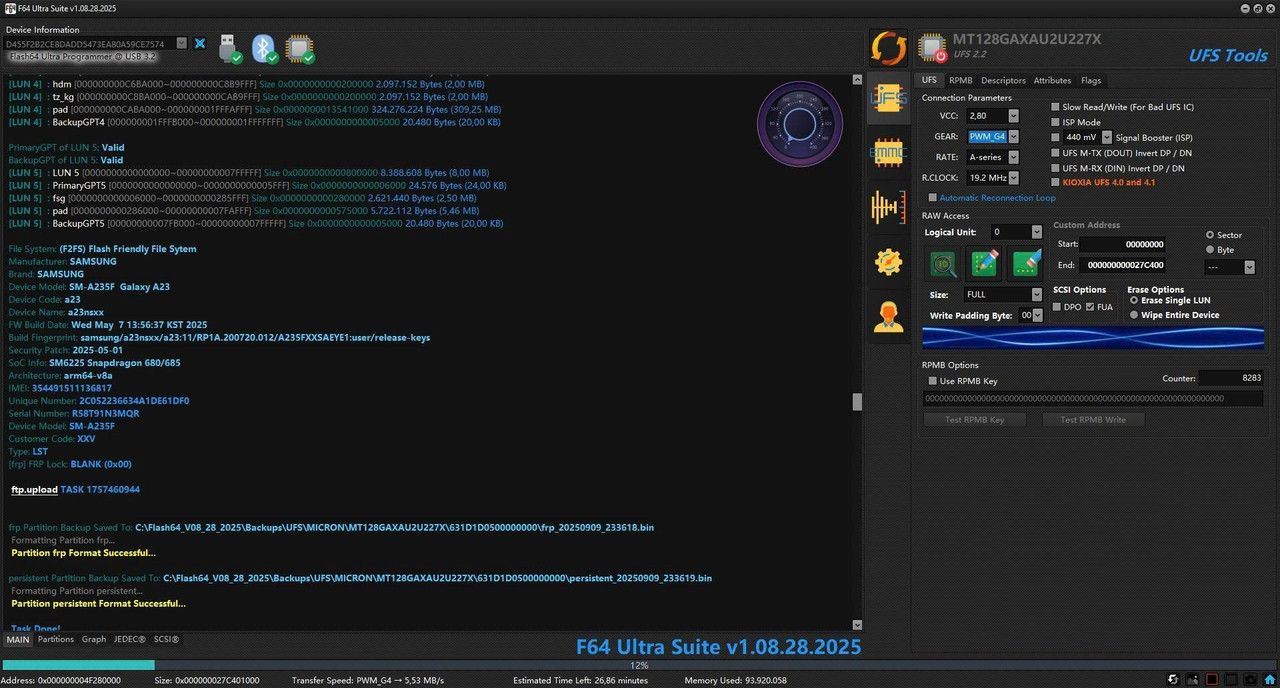Open the user account sidebar icon

point(888,316)
